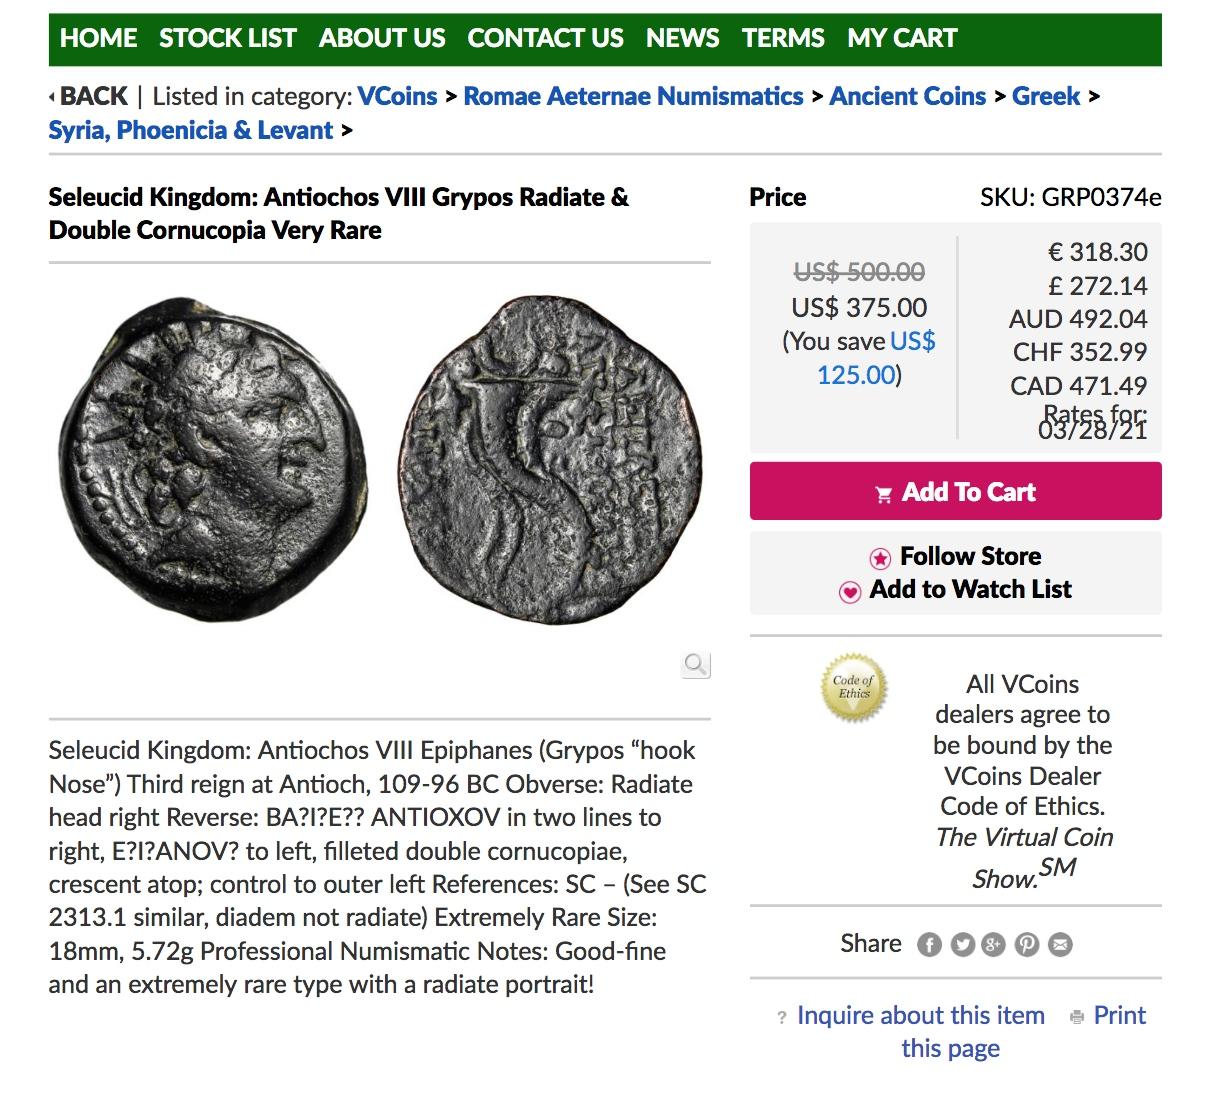This screenshot has width=1217, height=1093.
Task: Go to the MY CART page
Action: (901, 38)
